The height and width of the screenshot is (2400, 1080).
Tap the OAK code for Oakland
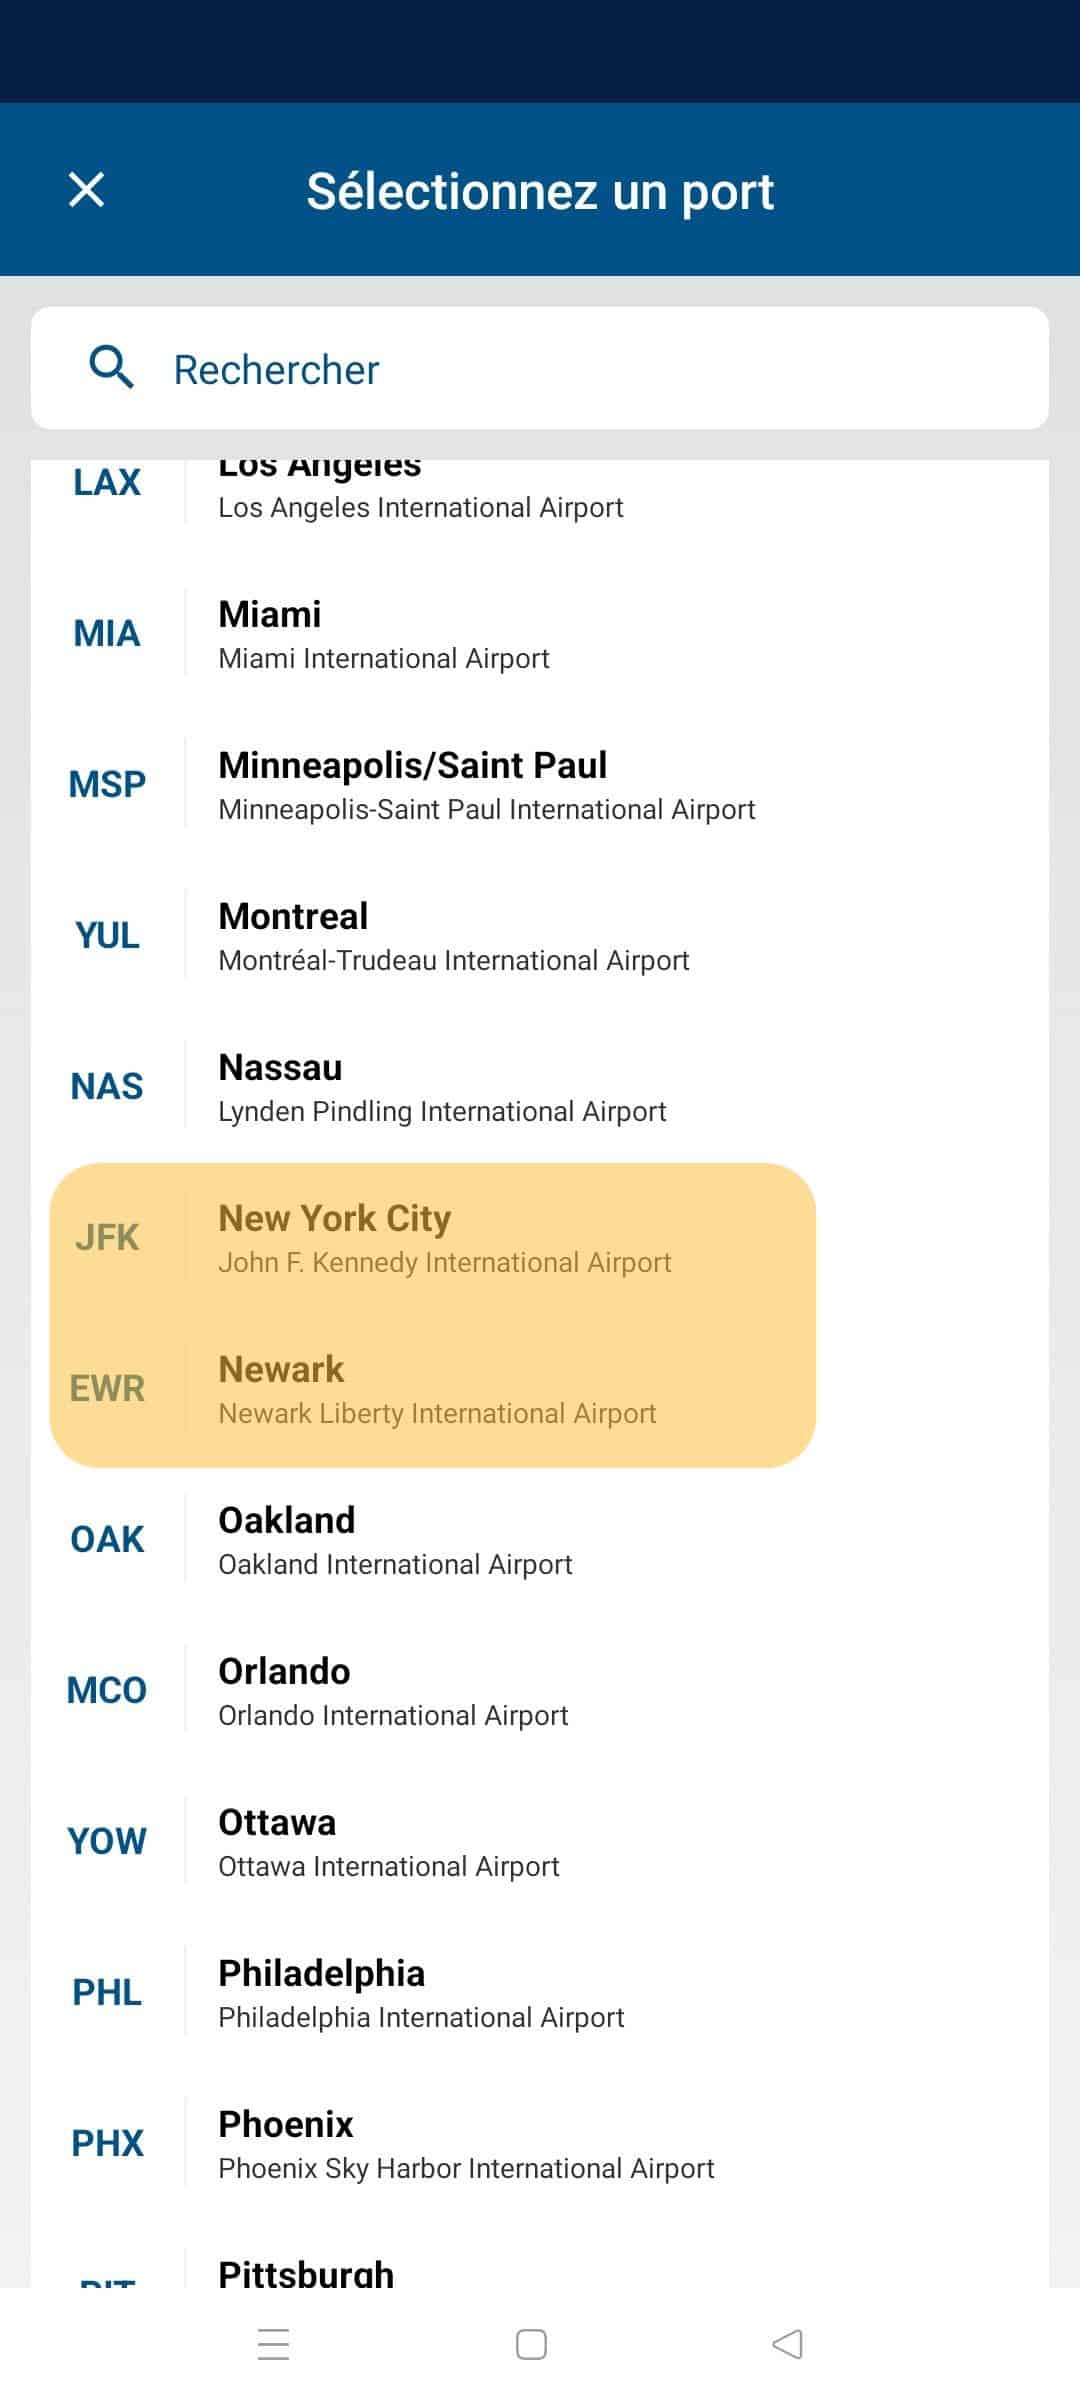point(107,1539)
